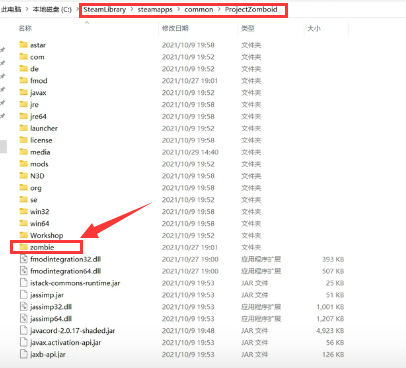Select the fmod folder icon

(23, 80)
